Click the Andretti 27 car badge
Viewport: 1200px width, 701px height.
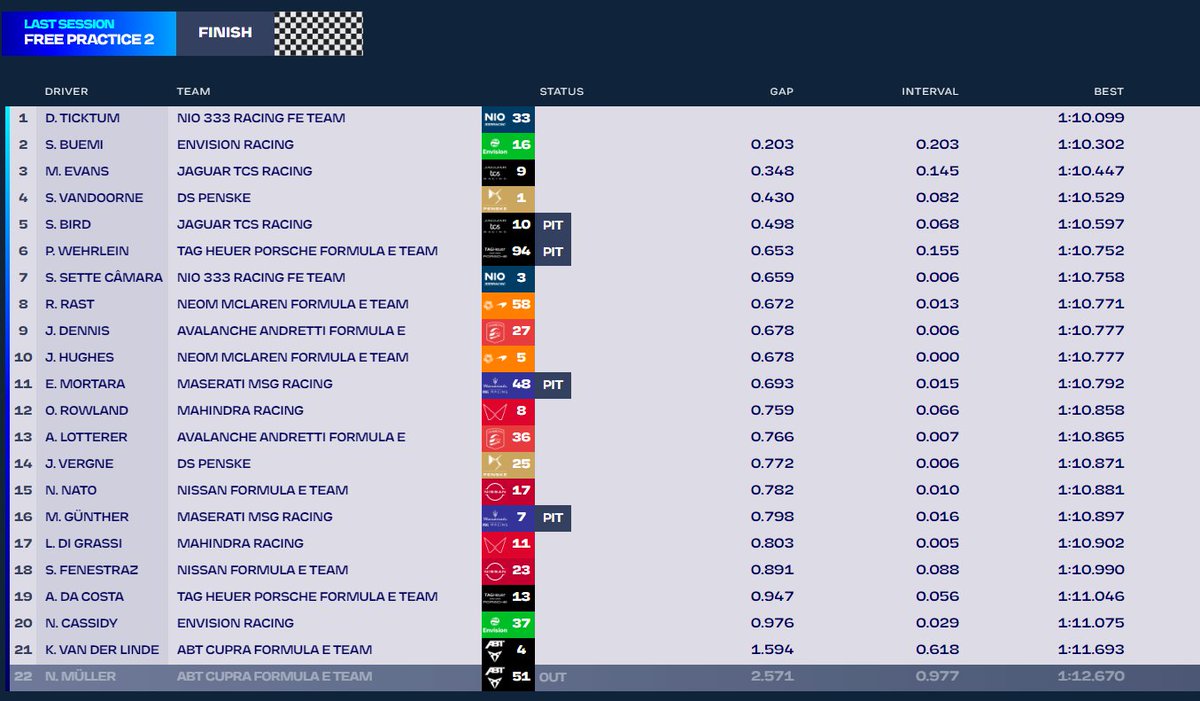click(508, 330)
